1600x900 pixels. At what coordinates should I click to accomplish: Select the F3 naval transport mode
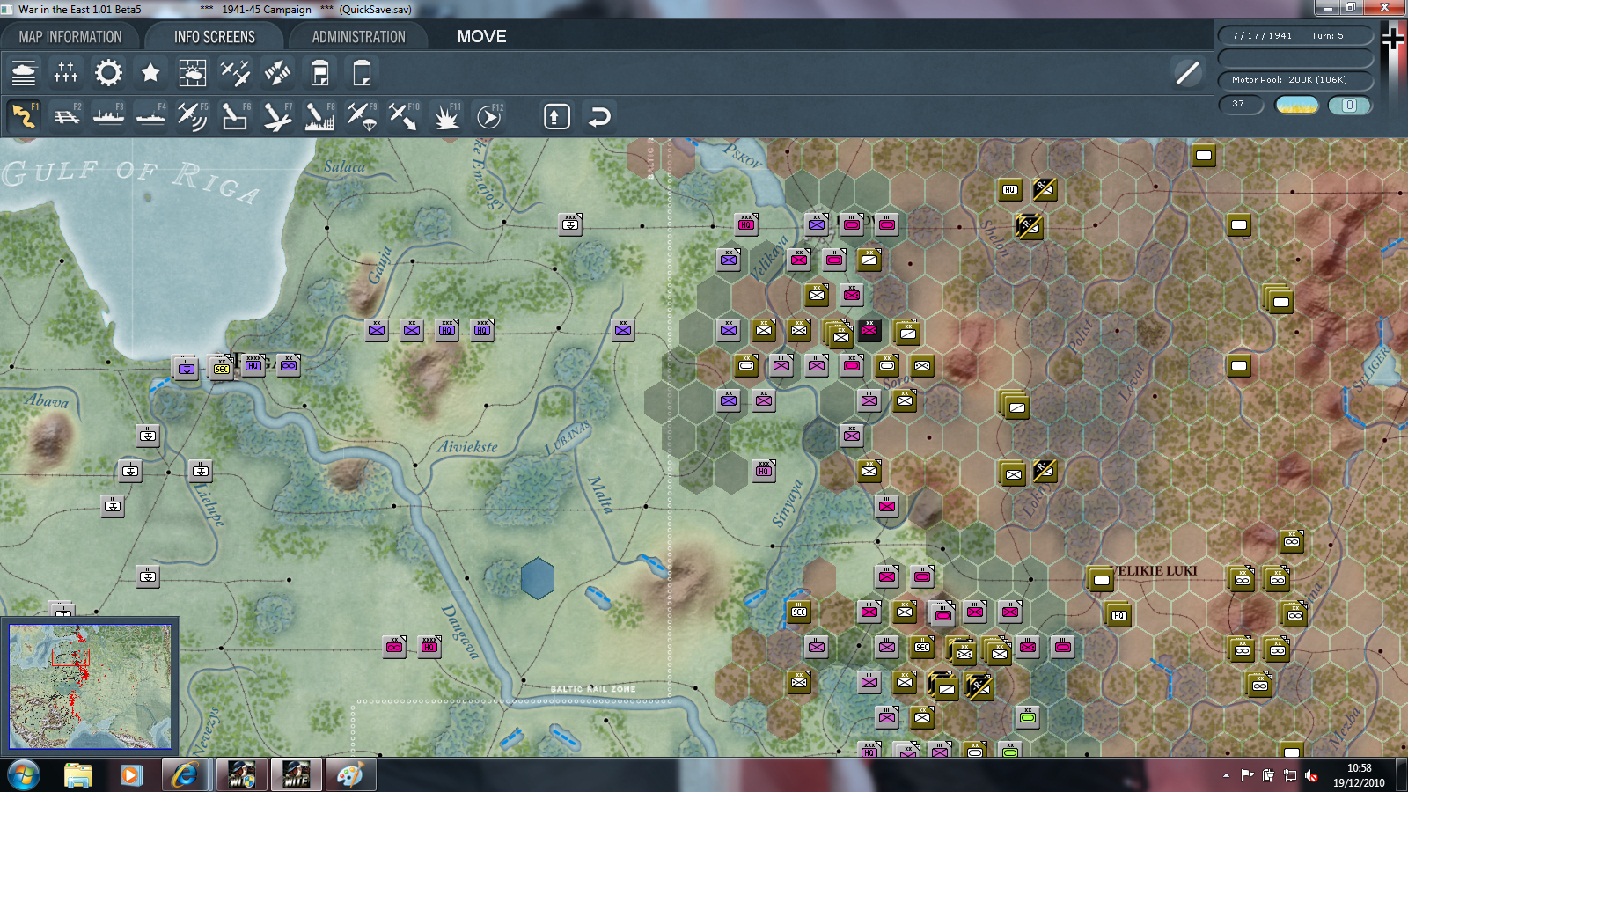pos(108,116)
